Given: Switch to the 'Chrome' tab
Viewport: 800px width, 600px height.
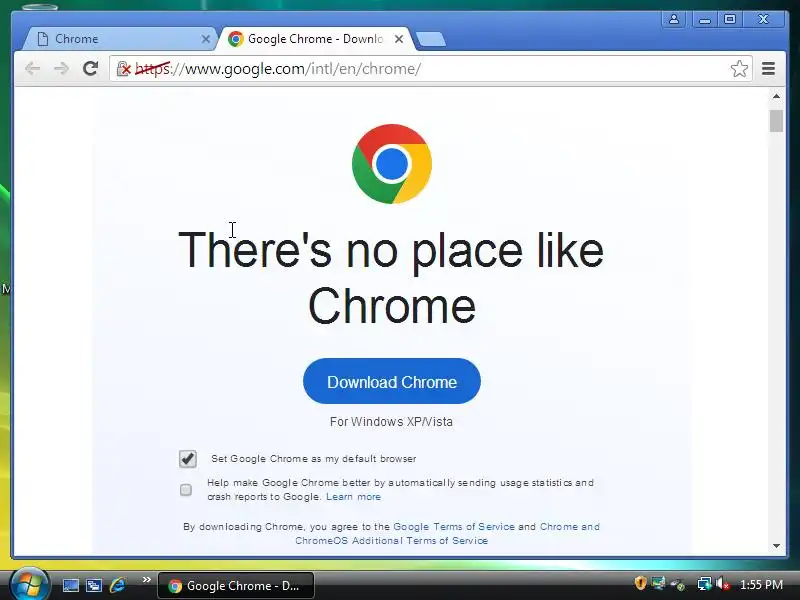Looking at the screenshot, I should point(120,39).
